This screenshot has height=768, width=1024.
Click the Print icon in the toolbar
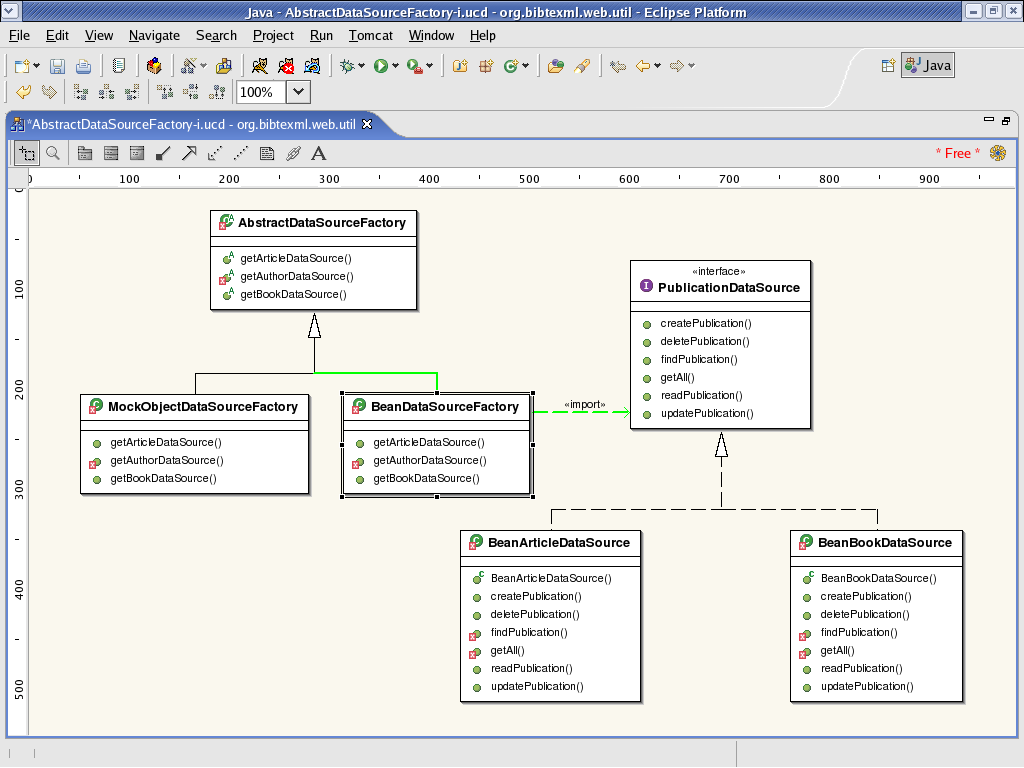pyautogui.click(x=84, y=66)
